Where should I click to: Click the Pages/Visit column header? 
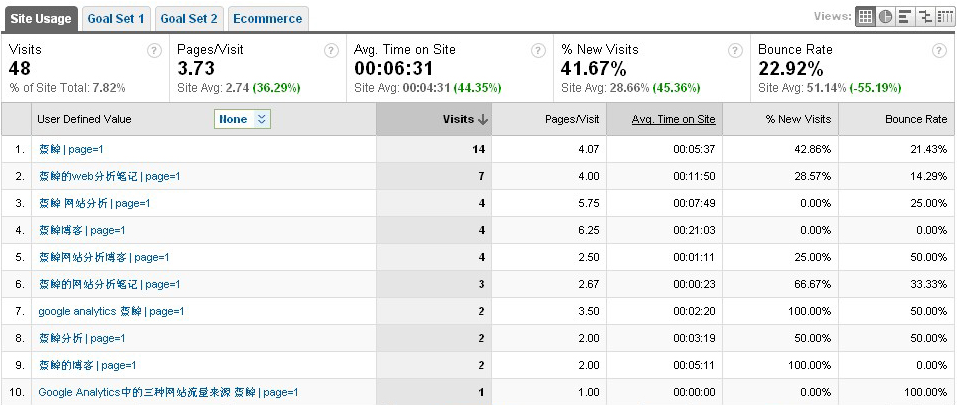pos(571,119)
